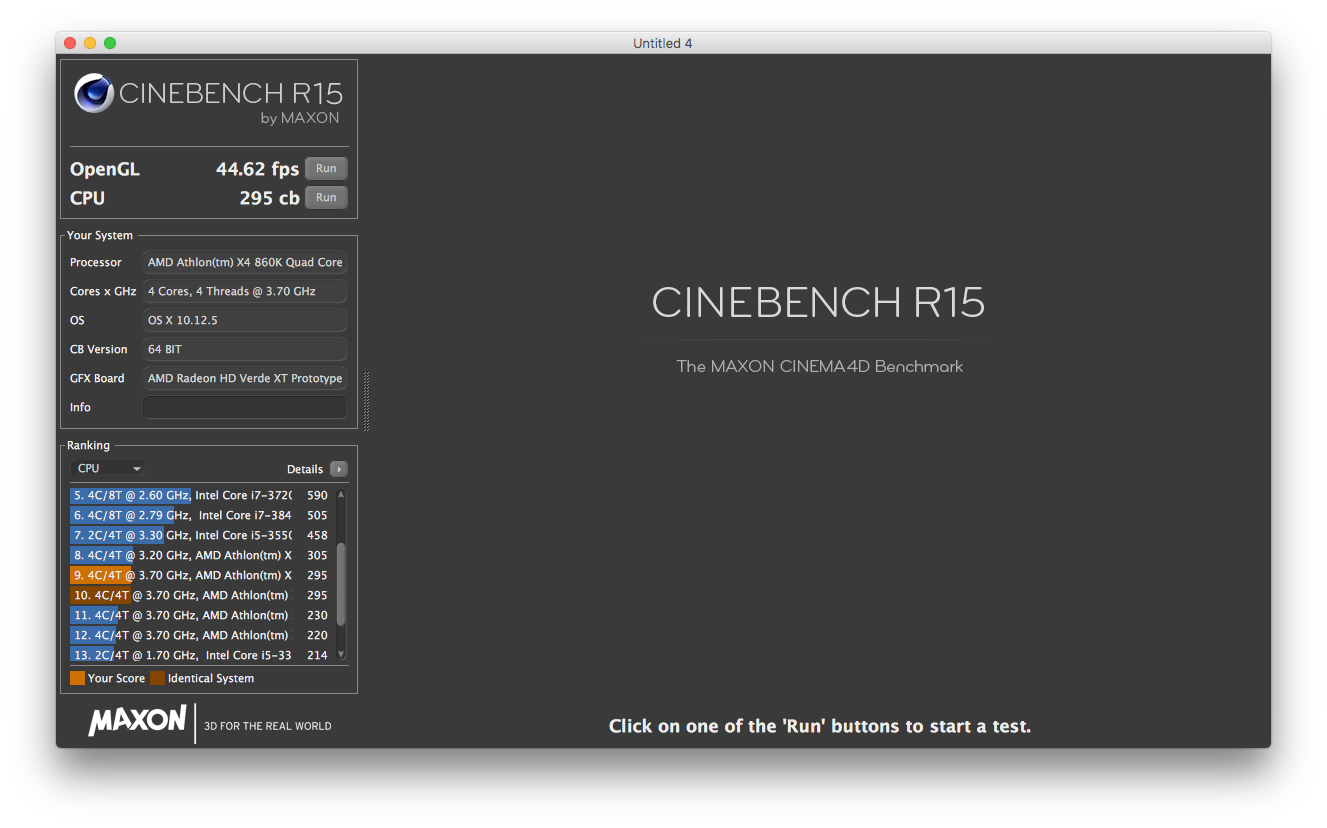Select ranking row 8, AMD Athlon scoring 305
The height and width of the screenshot is (828, 1327).
pos(202,555)
